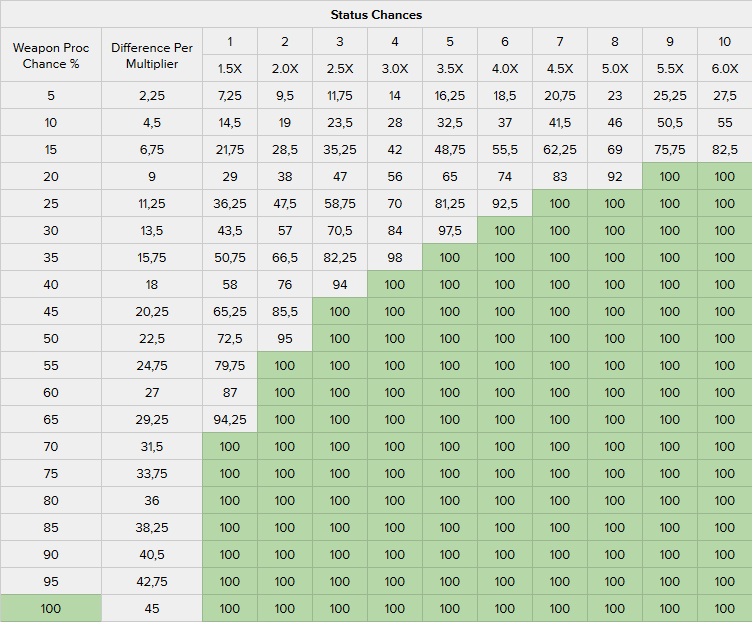Image resolution: width=752 pixels, height=622 pixels.
Task: Click the "82,25" cell in row 35
Action: pyautogui.click(x=340, y=258)
